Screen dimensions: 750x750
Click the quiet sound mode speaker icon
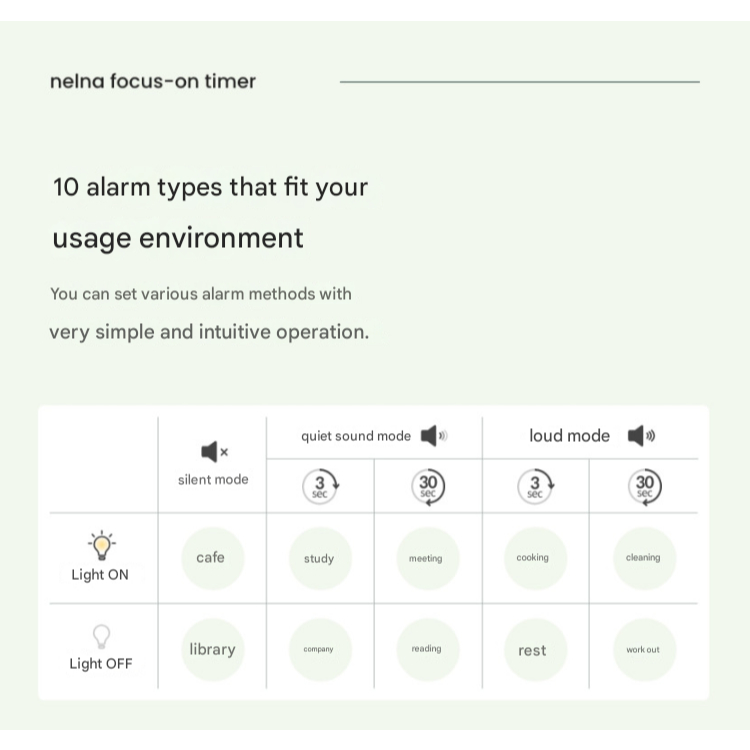(x=433, y=436)
